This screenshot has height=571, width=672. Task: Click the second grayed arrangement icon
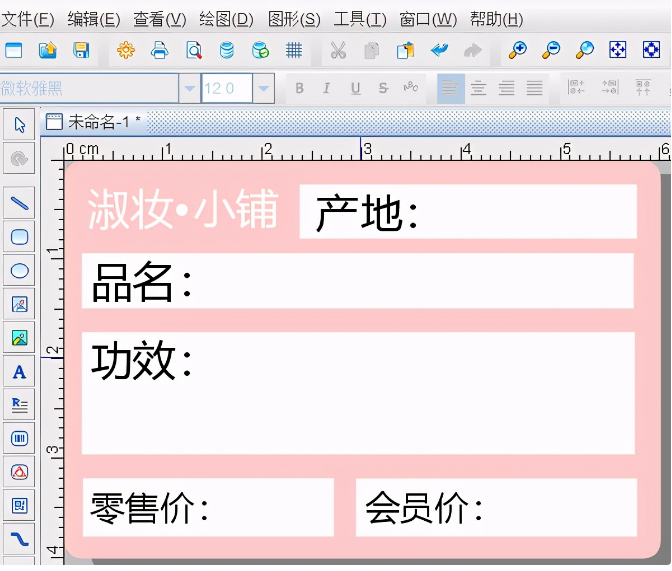point(609,87)
